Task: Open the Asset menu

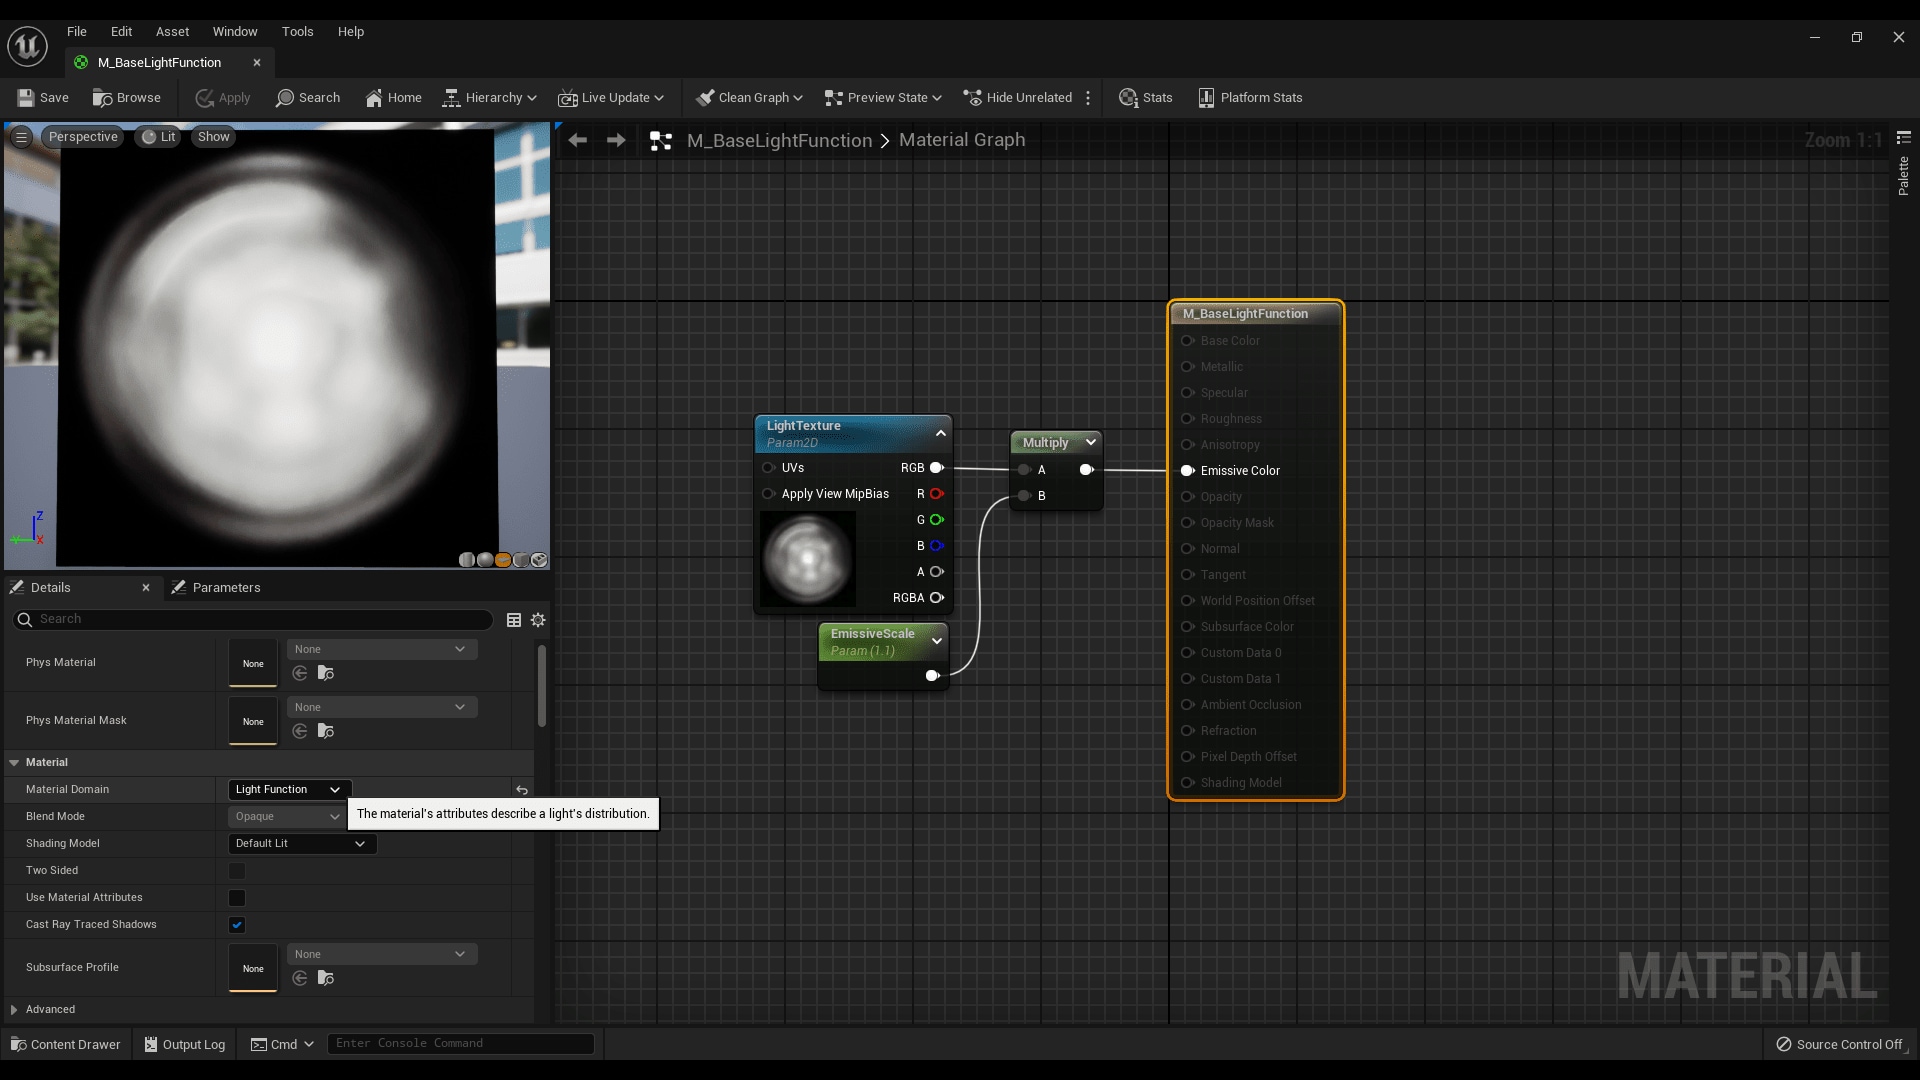Action: (x=172, y=32)
